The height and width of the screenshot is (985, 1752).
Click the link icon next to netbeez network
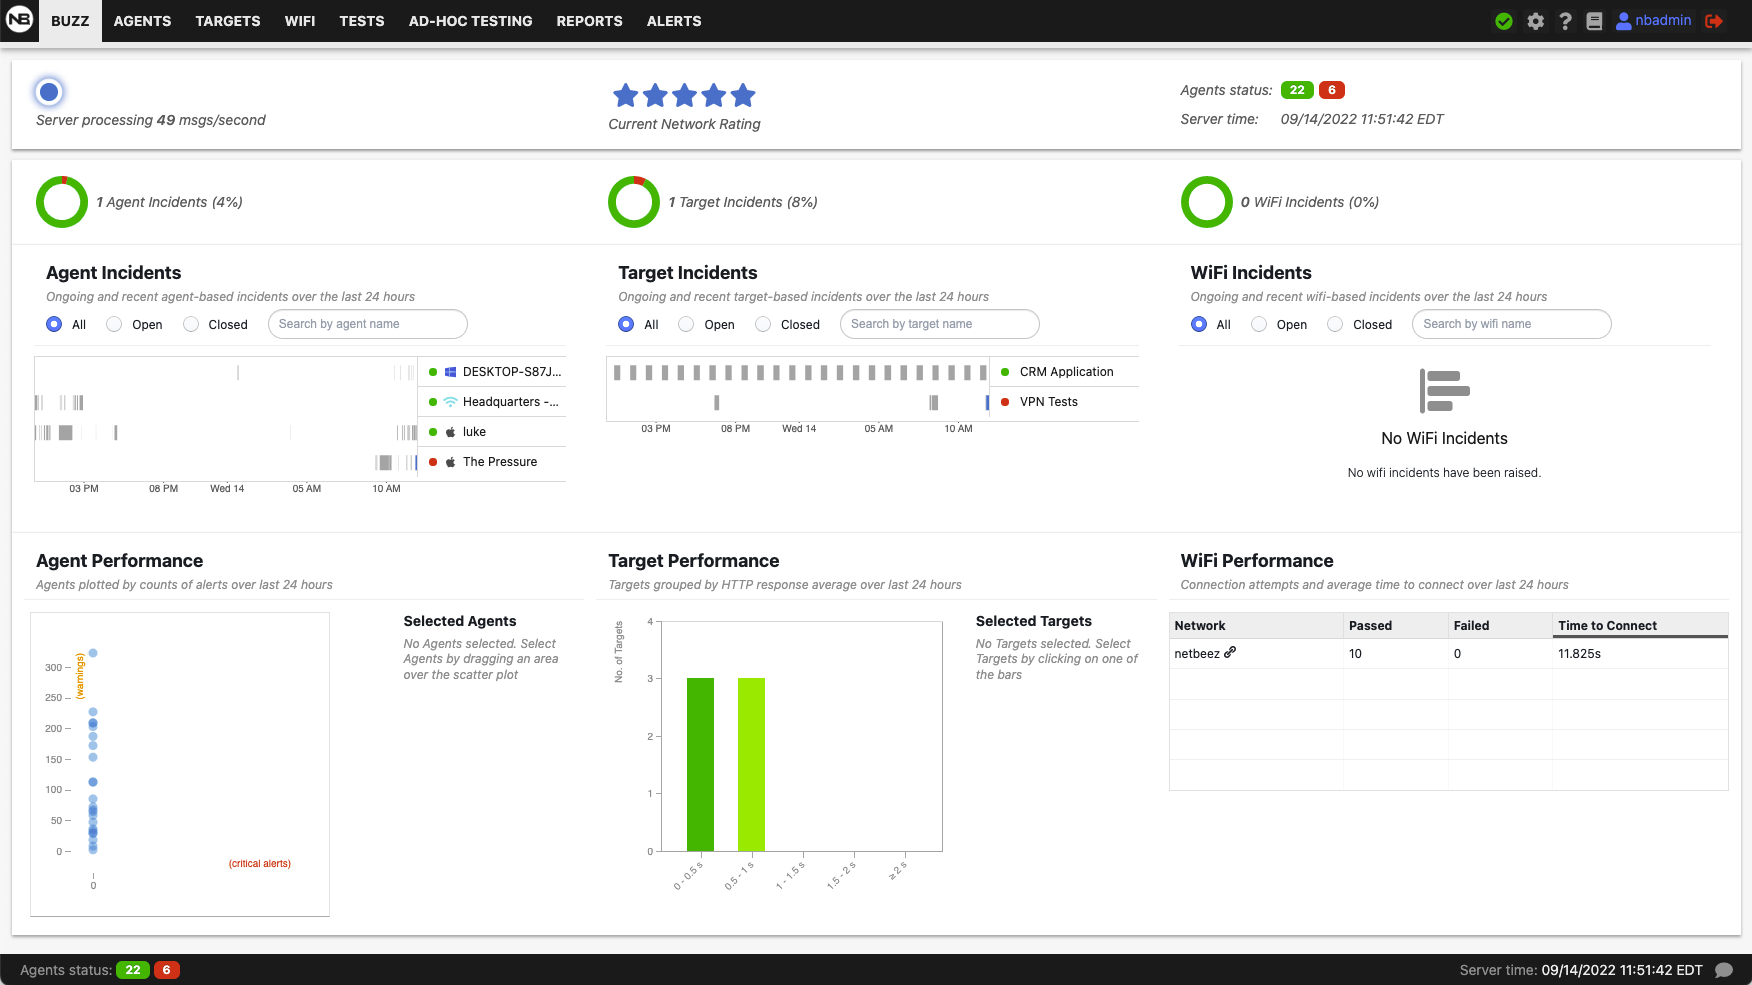(x=1231, y=652)
